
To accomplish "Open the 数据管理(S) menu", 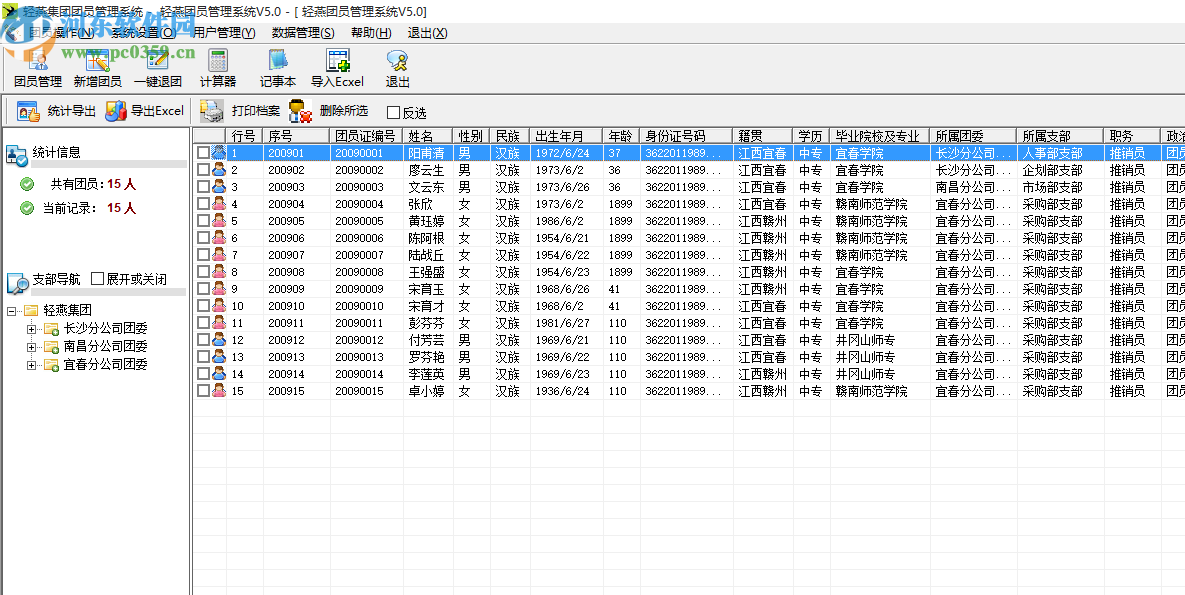I will [x=303, y=32].
